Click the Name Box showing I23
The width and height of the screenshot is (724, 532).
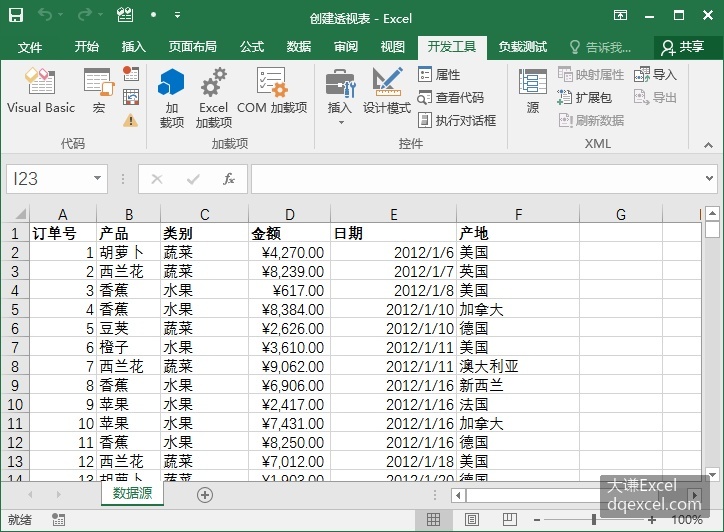click(48, 178)
